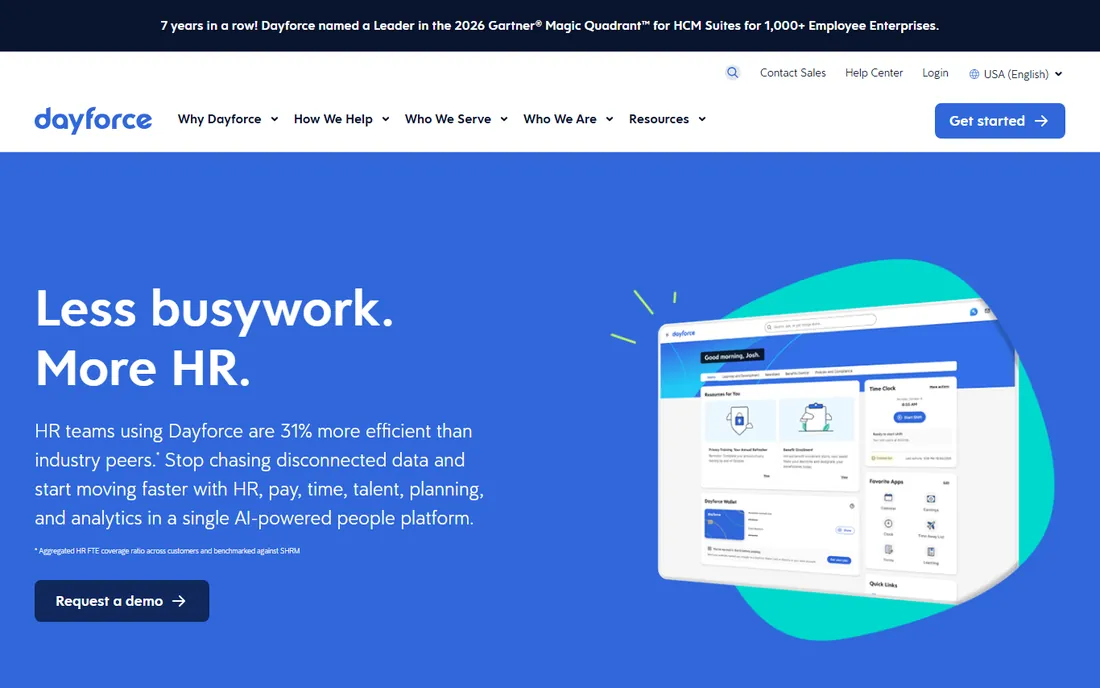Open the Why Dayforce menu

(x=219, y=119)
